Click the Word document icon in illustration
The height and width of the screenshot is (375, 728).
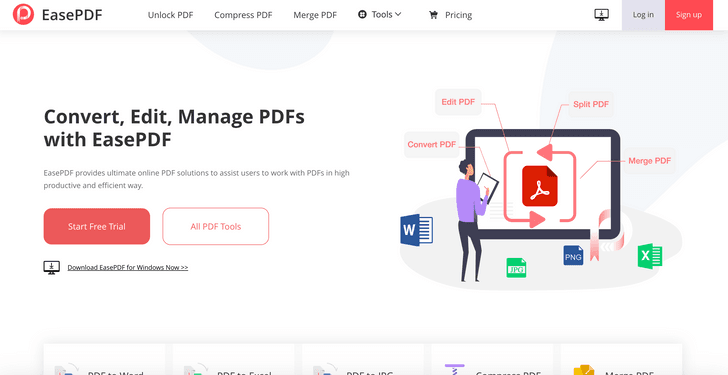[x=416, y=230]
